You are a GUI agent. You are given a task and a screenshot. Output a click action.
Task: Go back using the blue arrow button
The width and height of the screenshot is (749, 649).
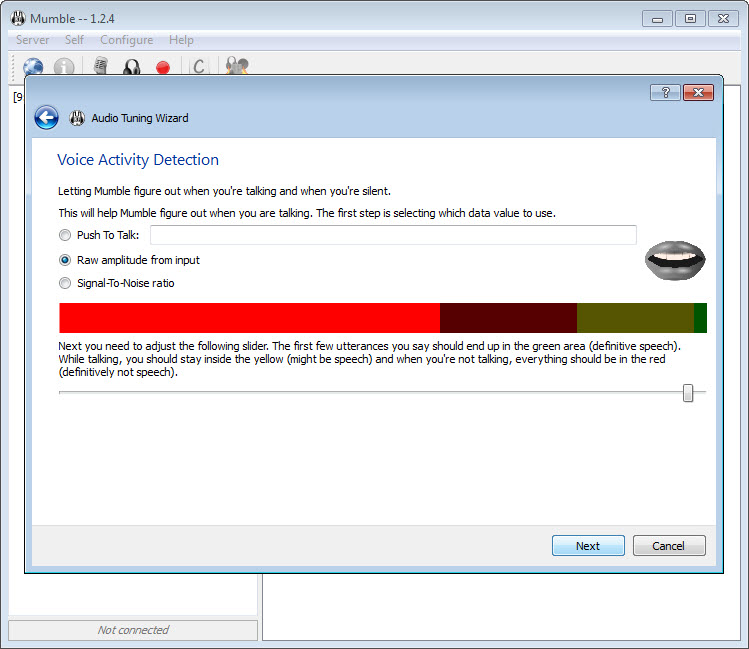point(46,118)
